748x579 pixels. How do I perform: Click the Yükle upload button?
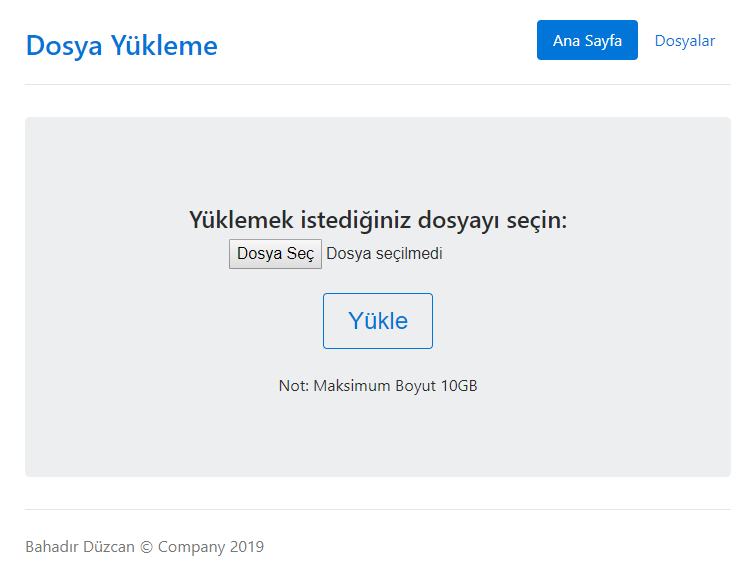coord(377,321)
